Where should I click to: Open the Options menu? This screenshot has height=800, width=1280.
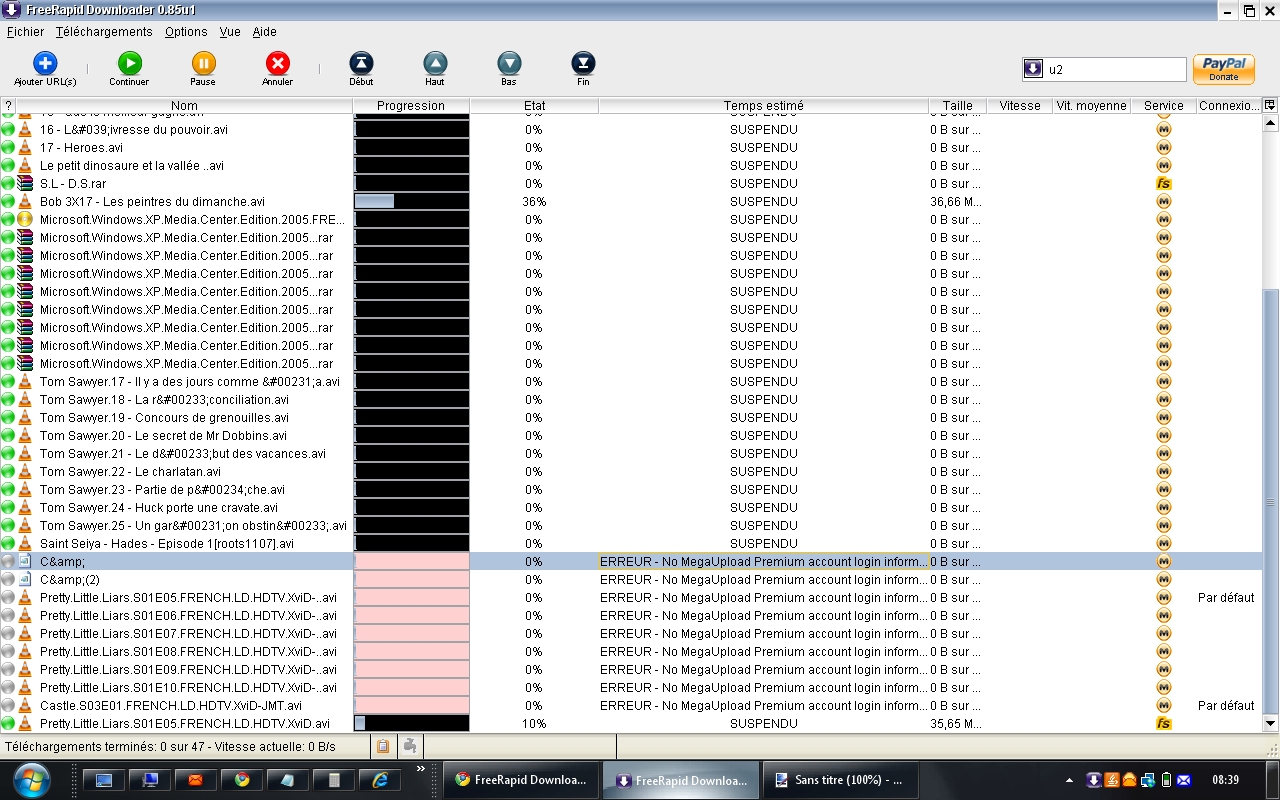coord(186,32)
